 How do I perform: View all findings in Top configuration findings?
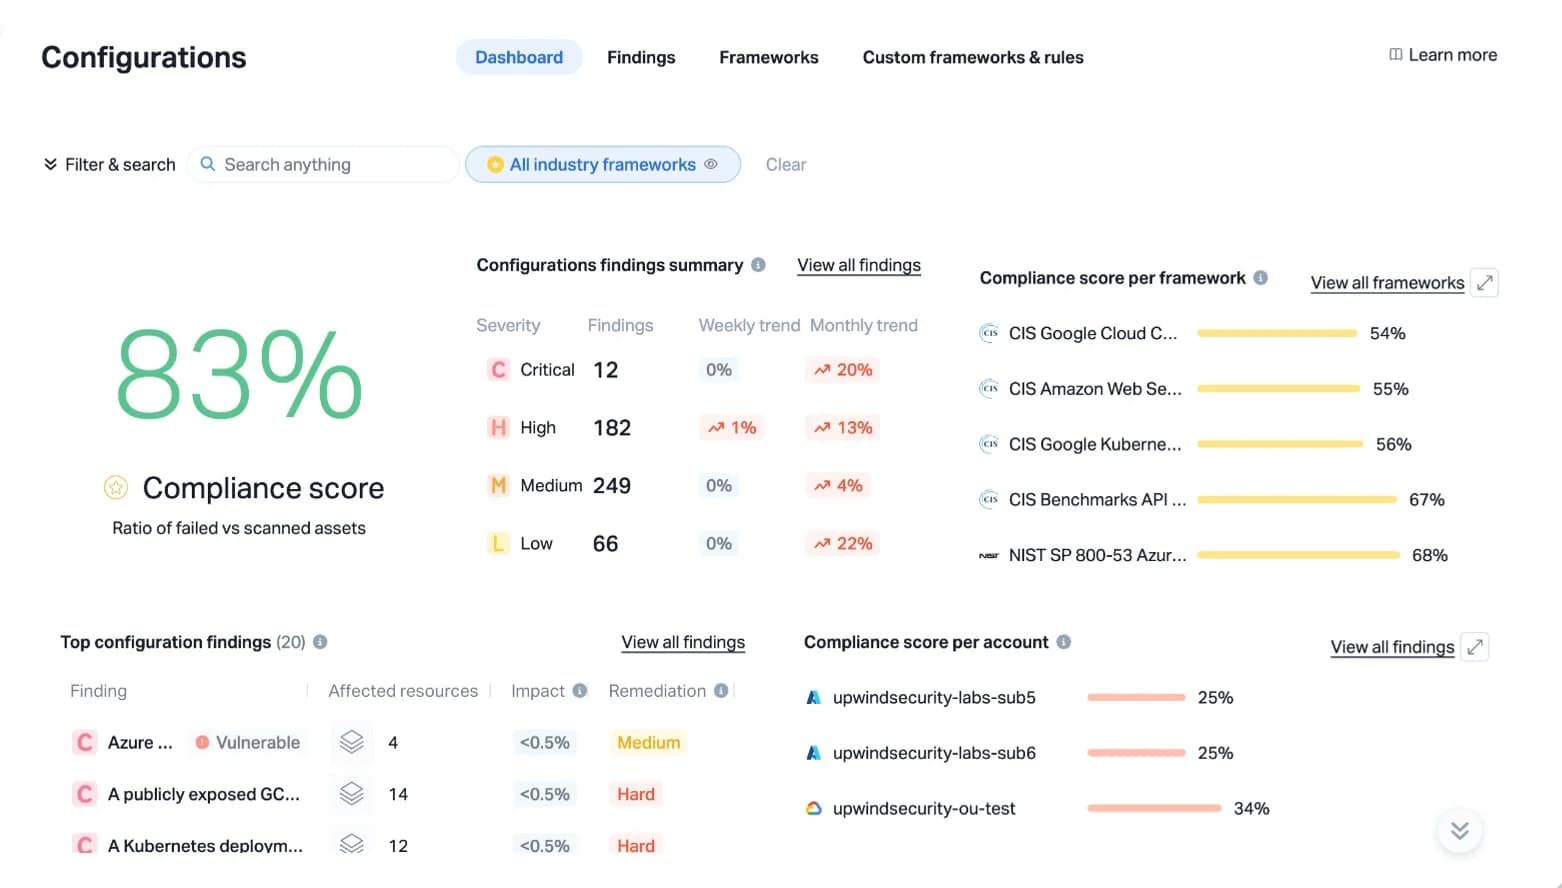click(683, 642)
